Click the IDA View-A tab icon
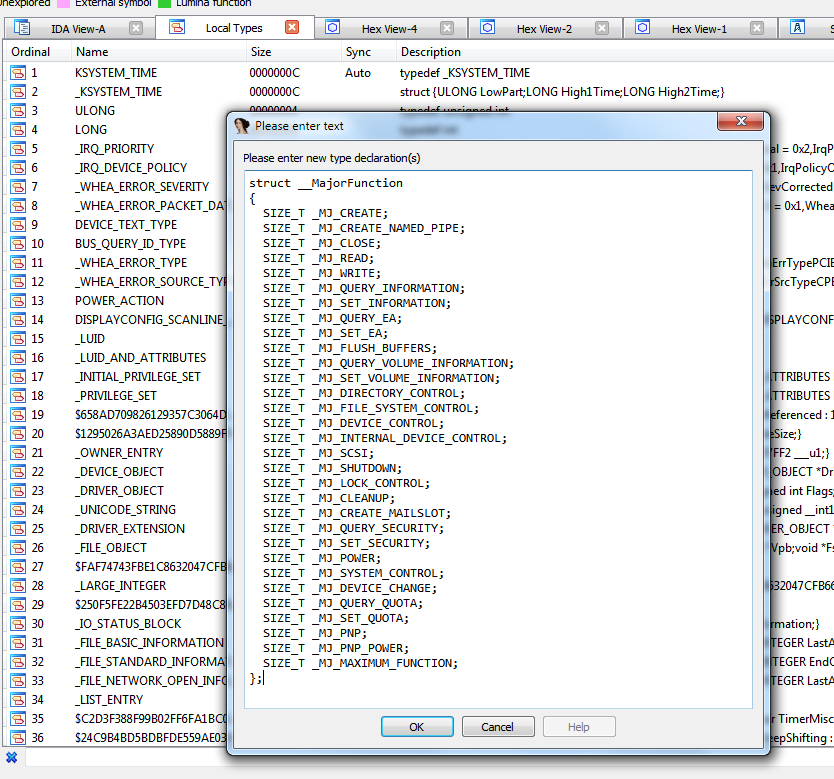Viewport: 834px width, 779px height. 22,29
